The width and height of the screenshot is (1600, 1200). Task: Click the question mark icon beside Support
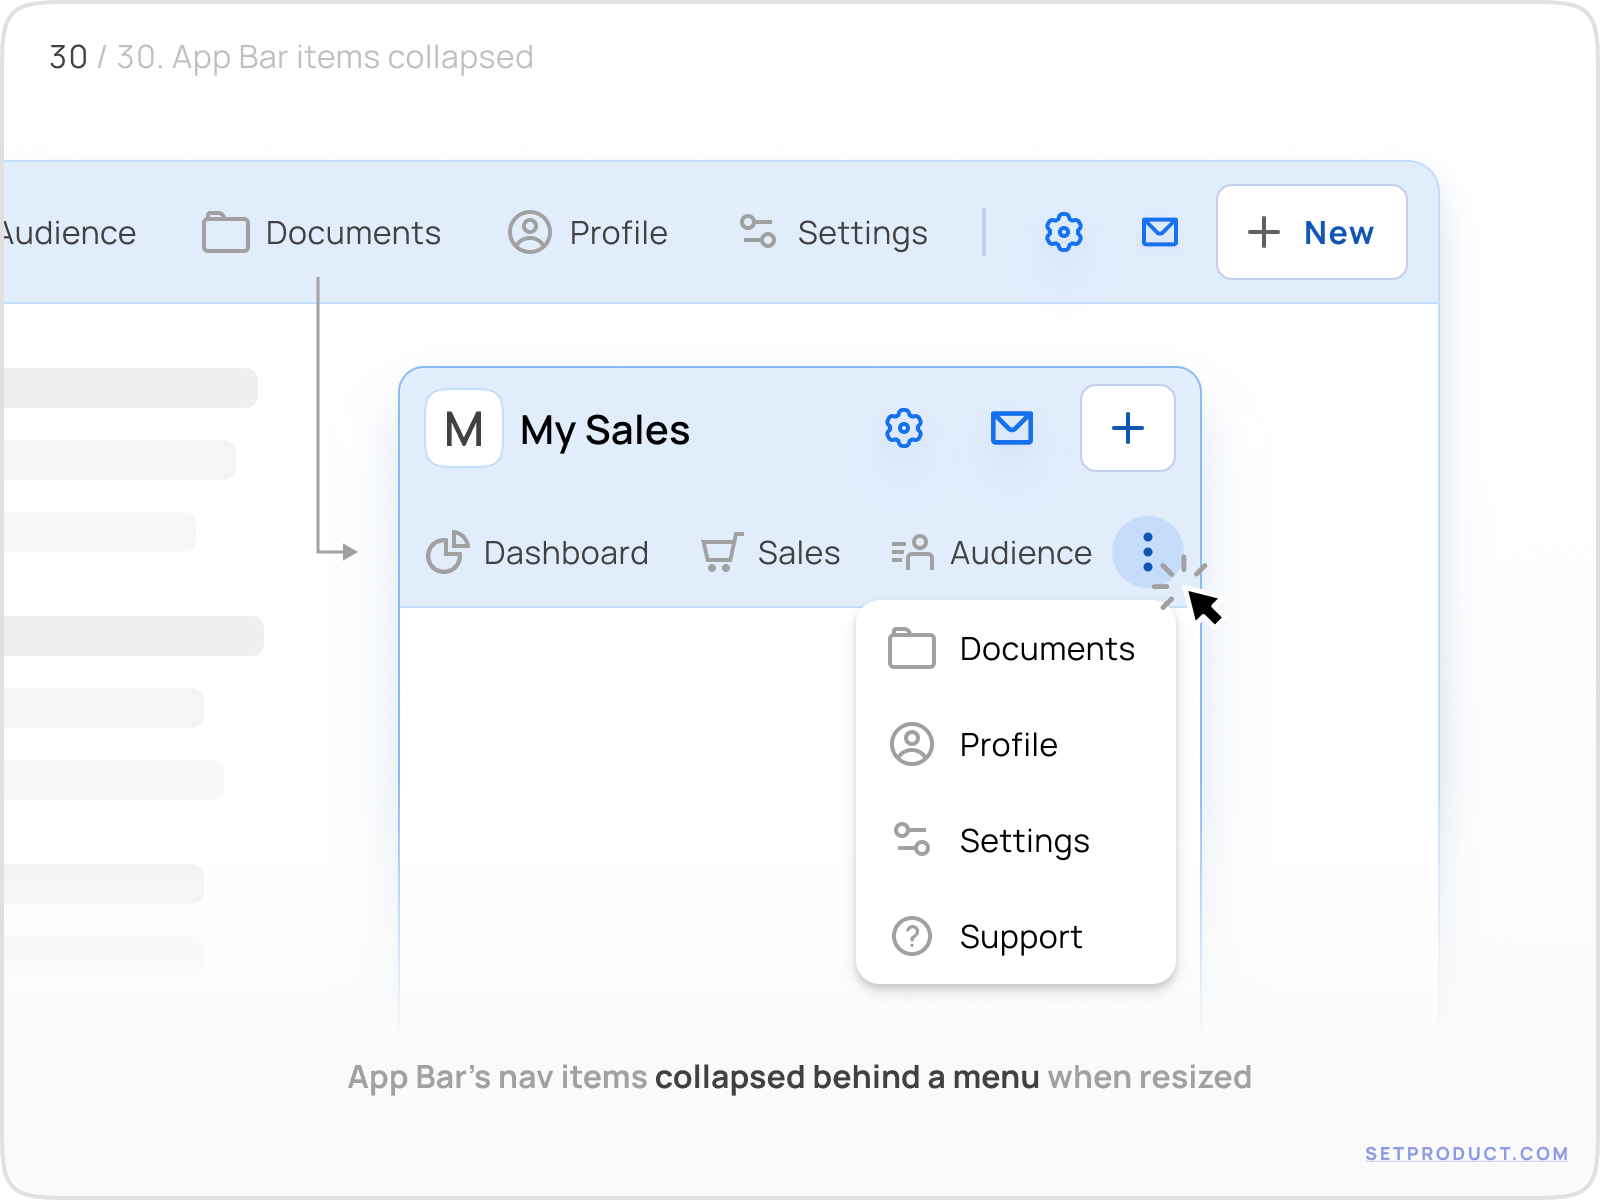point(911,937)
